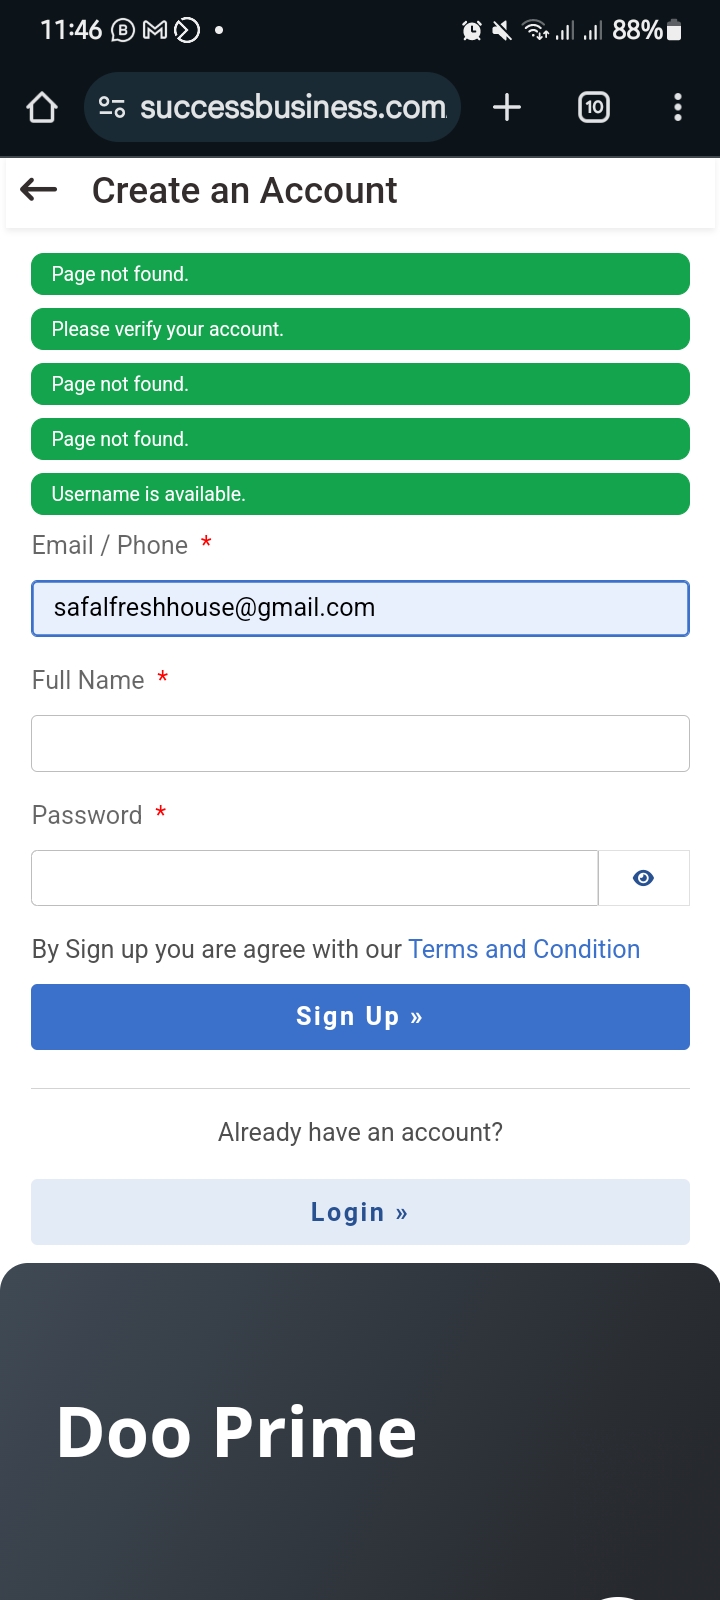Open the Terms and Condition link
The width and height of the screenshot is (720, 1600).
click(524, 949)
